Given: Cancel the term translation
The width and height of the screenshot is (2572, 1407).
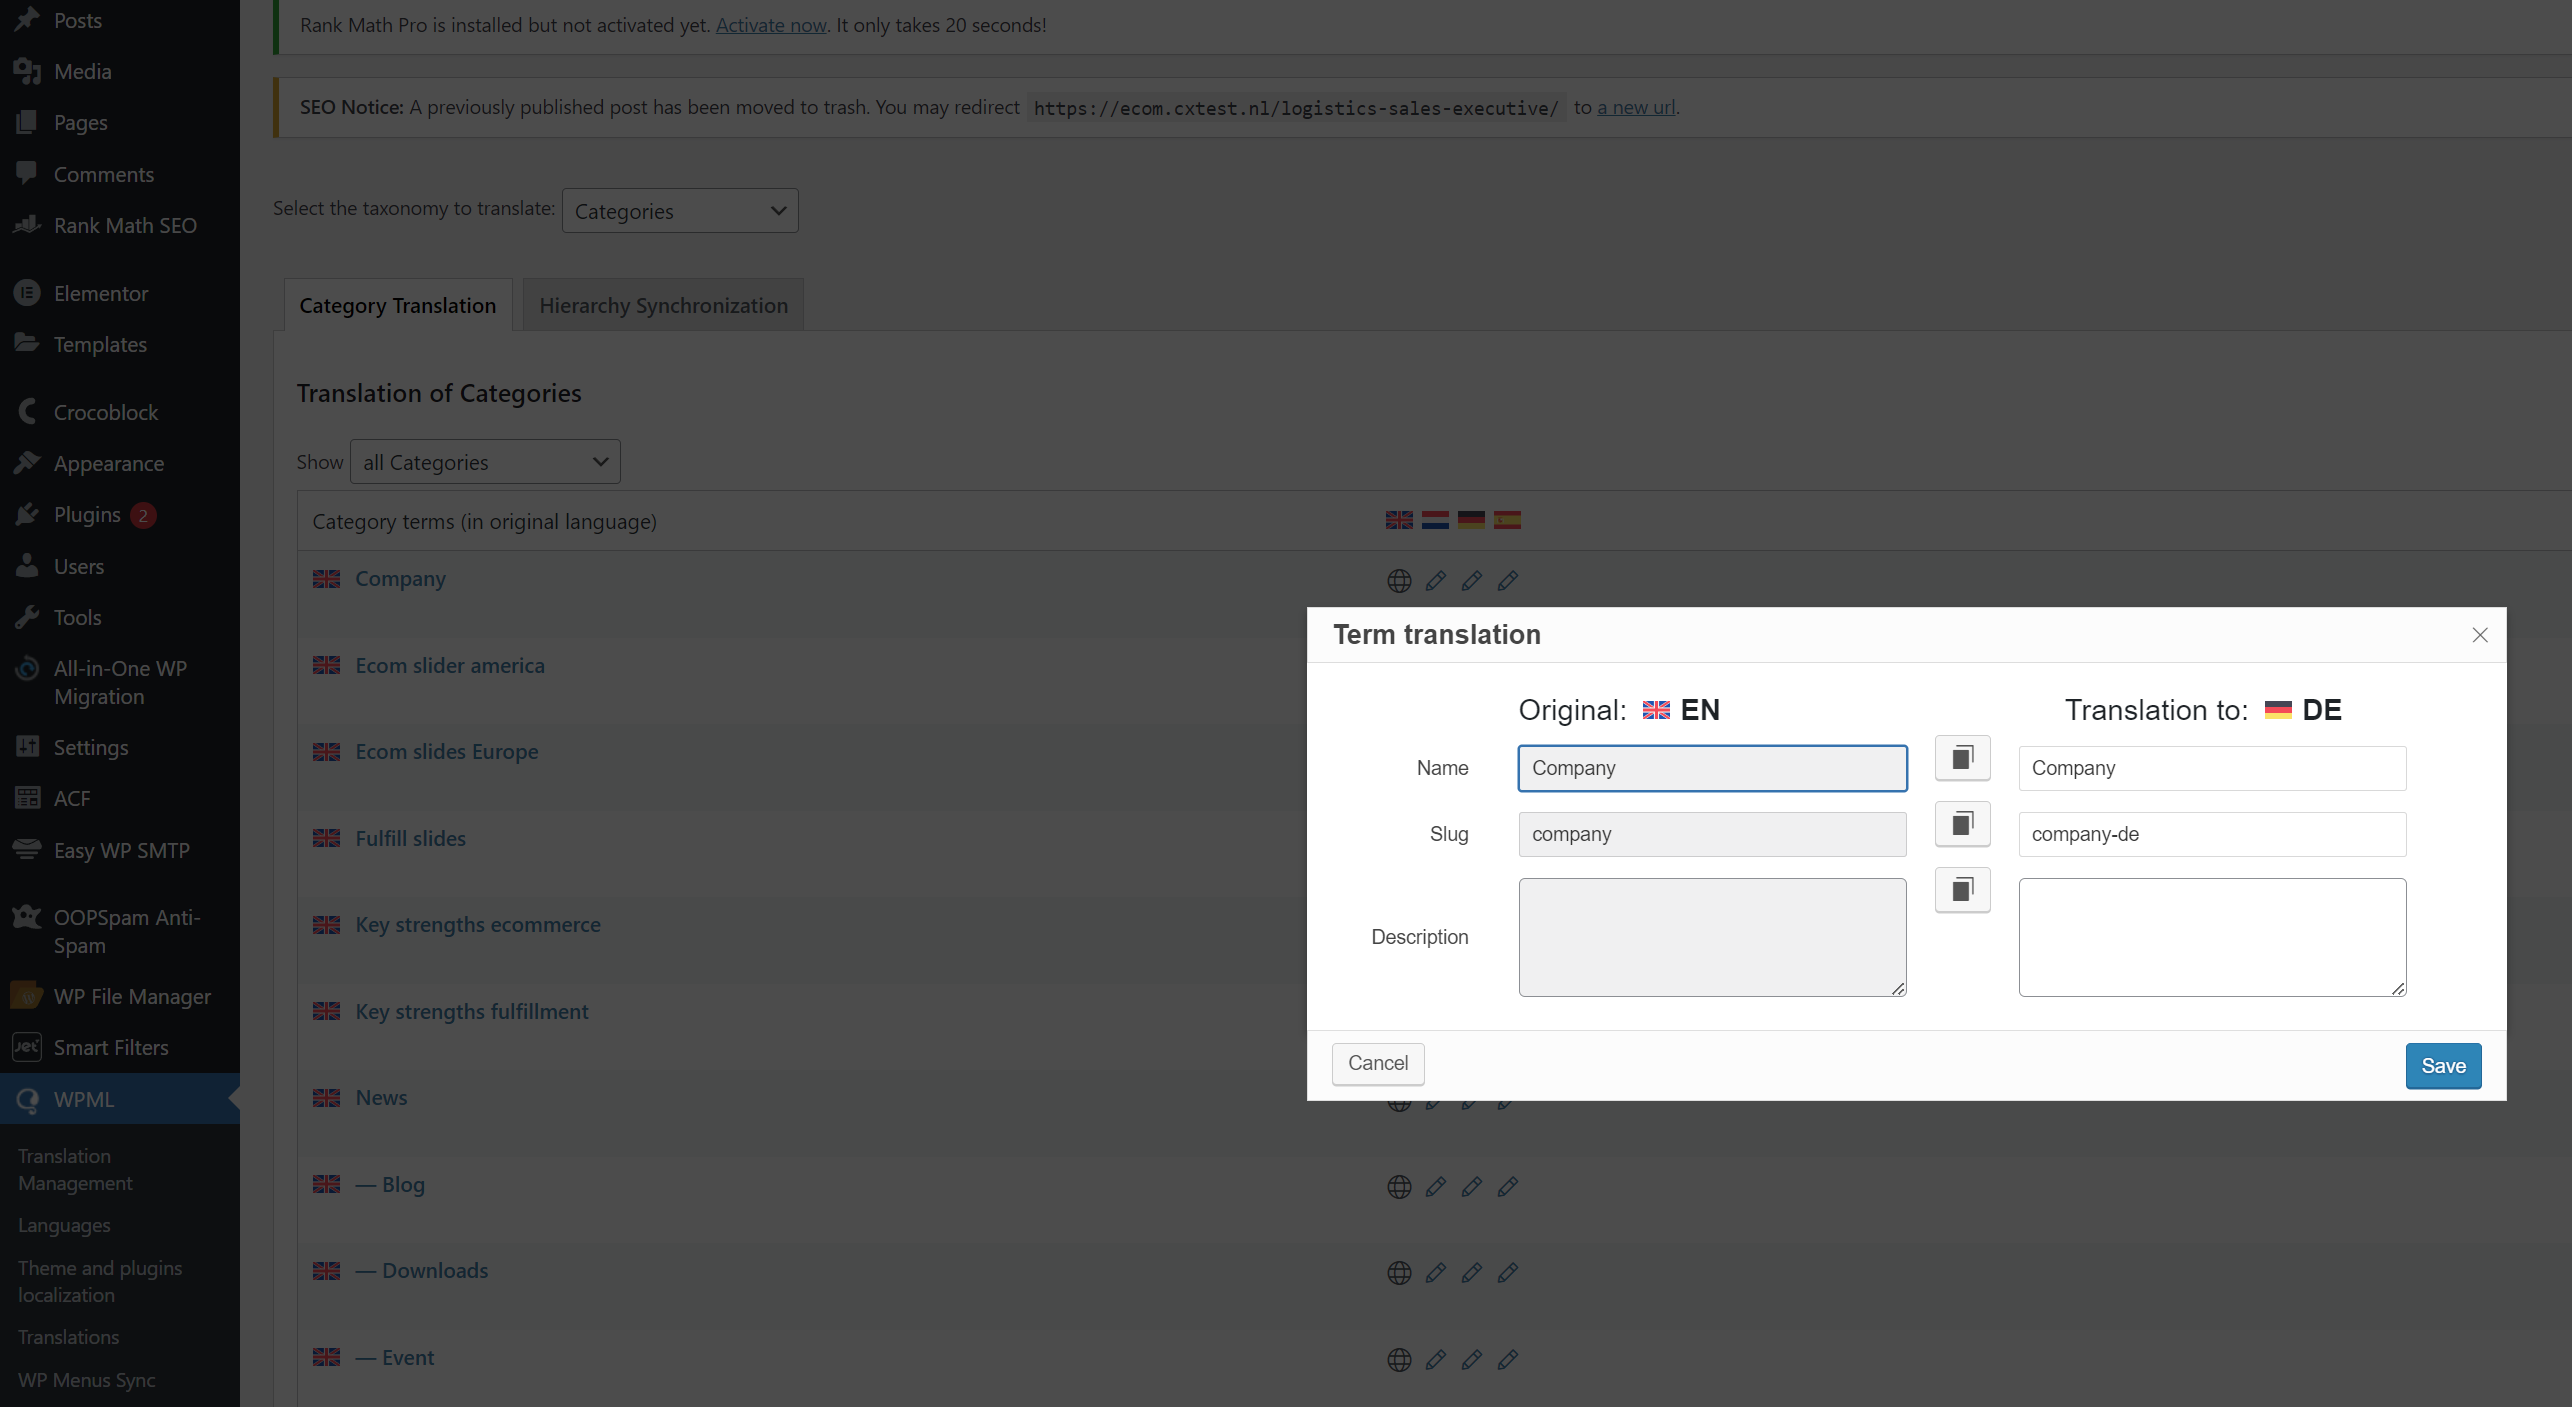Looking at the screenshot, I should pos(1377,1063).
